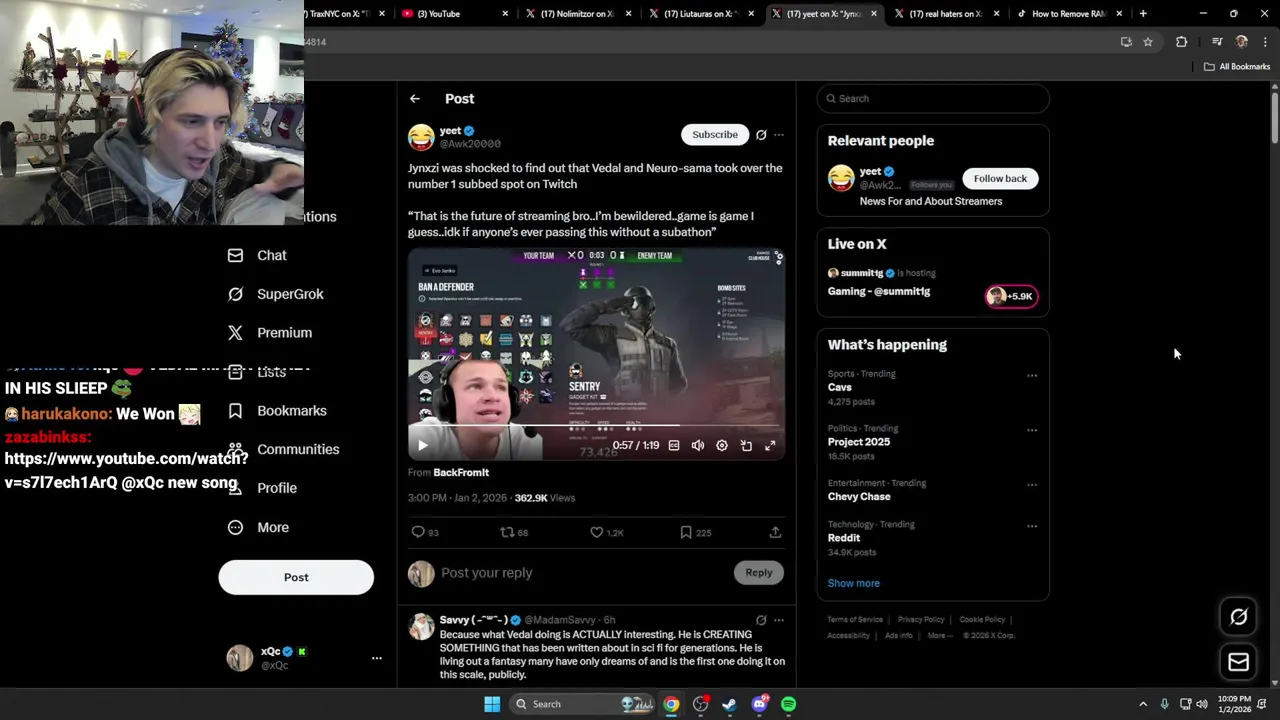Open Spotify from taskbar
Screen dimensions: 1280x720
789,704
